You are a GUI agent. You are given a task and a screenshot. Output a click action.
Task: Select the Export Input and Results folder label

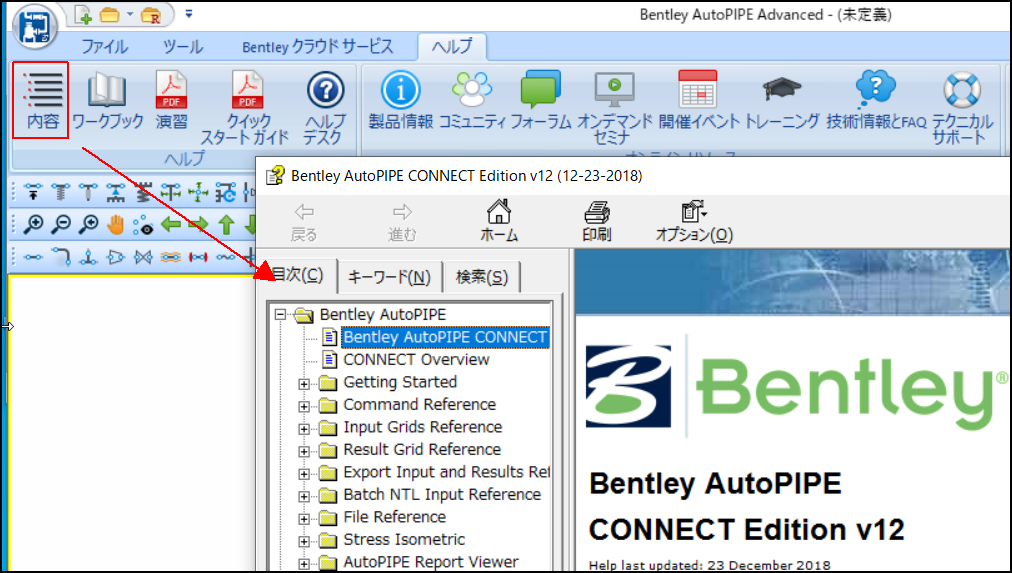pyautogui.click(x=447, y=472)
